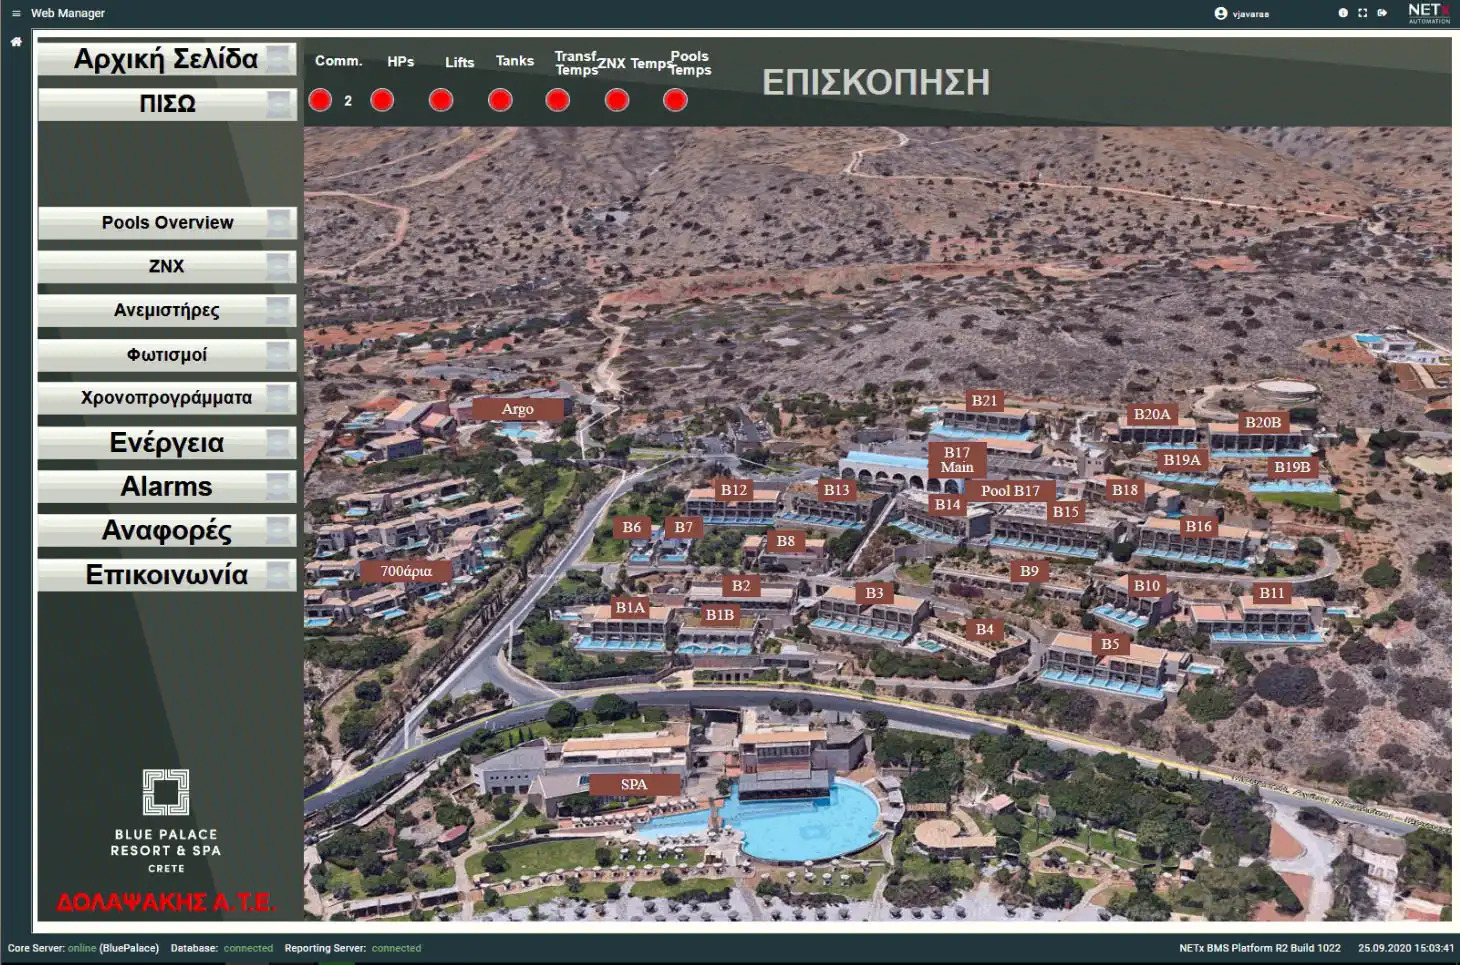This screenshot has height=965, width=1460.
Task: Click the home icon in left sidebar
Action: (16, 42)
